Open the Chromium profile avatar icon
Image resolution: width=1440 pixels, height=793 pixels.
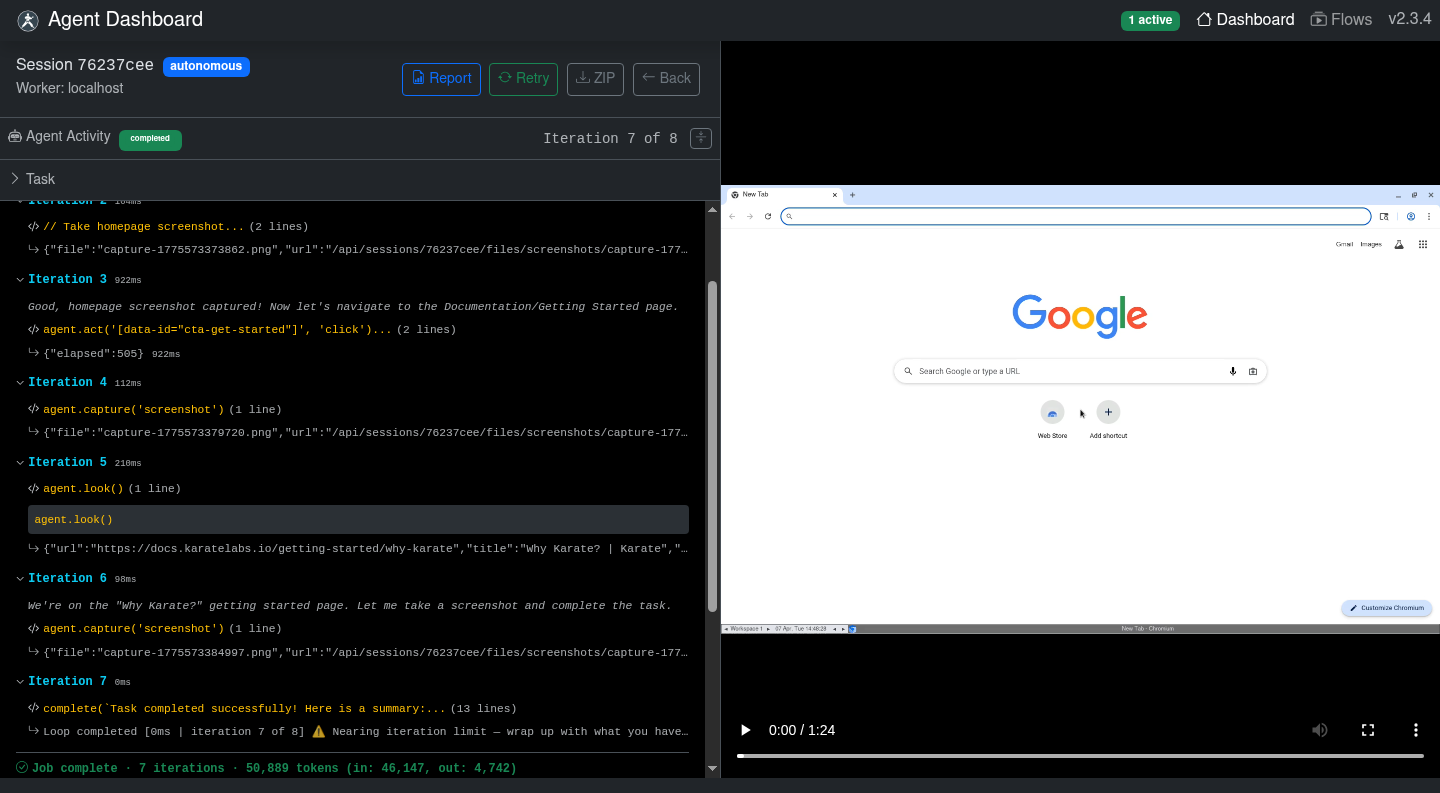[x=1411, y=217]
